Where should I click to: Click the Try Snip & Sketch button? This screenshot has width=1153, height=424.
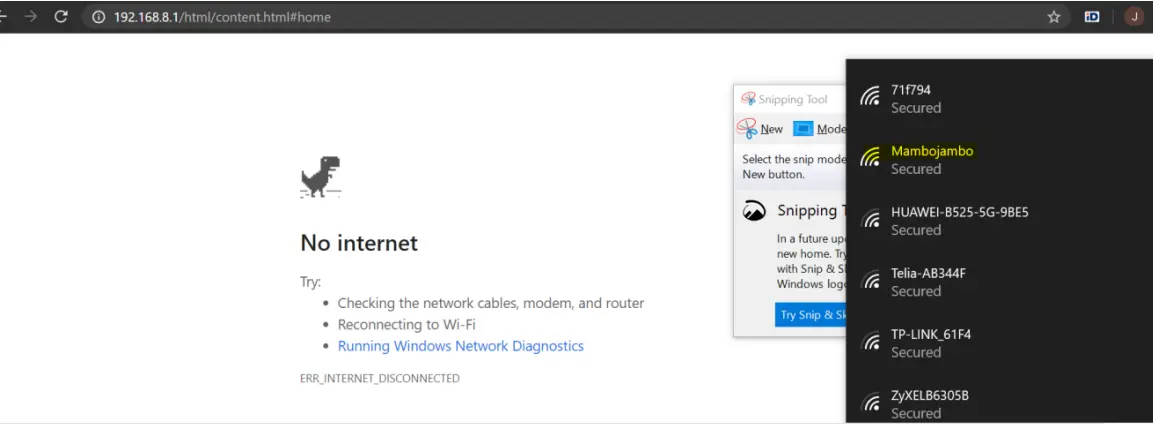(810, 315)
